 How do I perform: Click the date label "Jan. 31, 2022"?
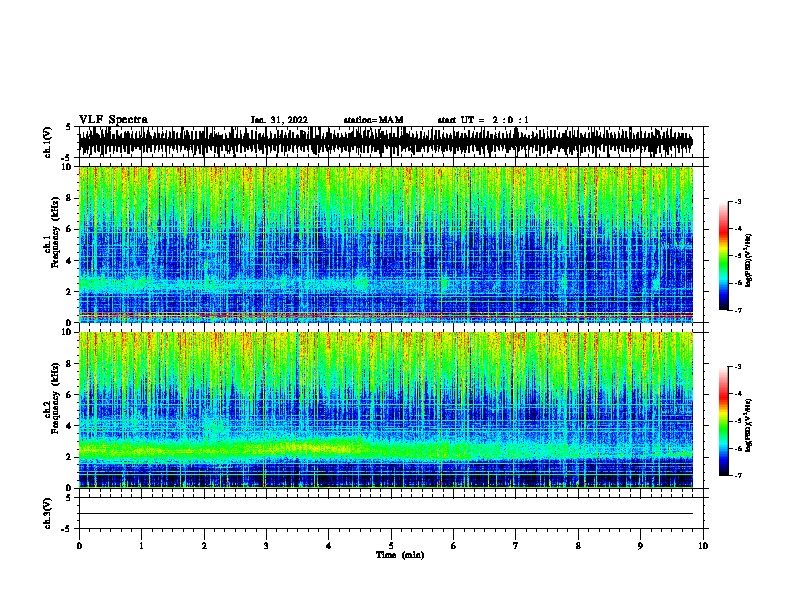279,120
